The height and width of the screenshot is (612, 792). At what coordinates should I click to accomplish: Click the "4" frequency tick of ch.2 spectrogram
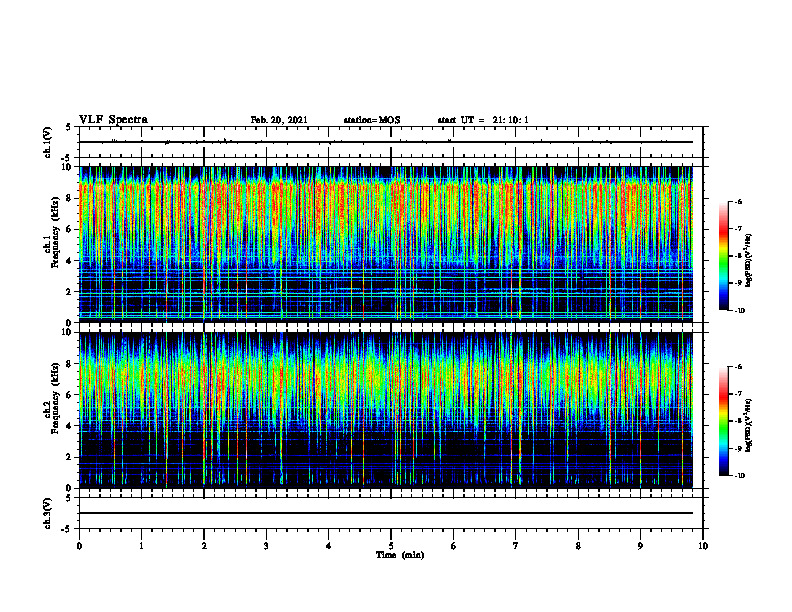(69, 426)
